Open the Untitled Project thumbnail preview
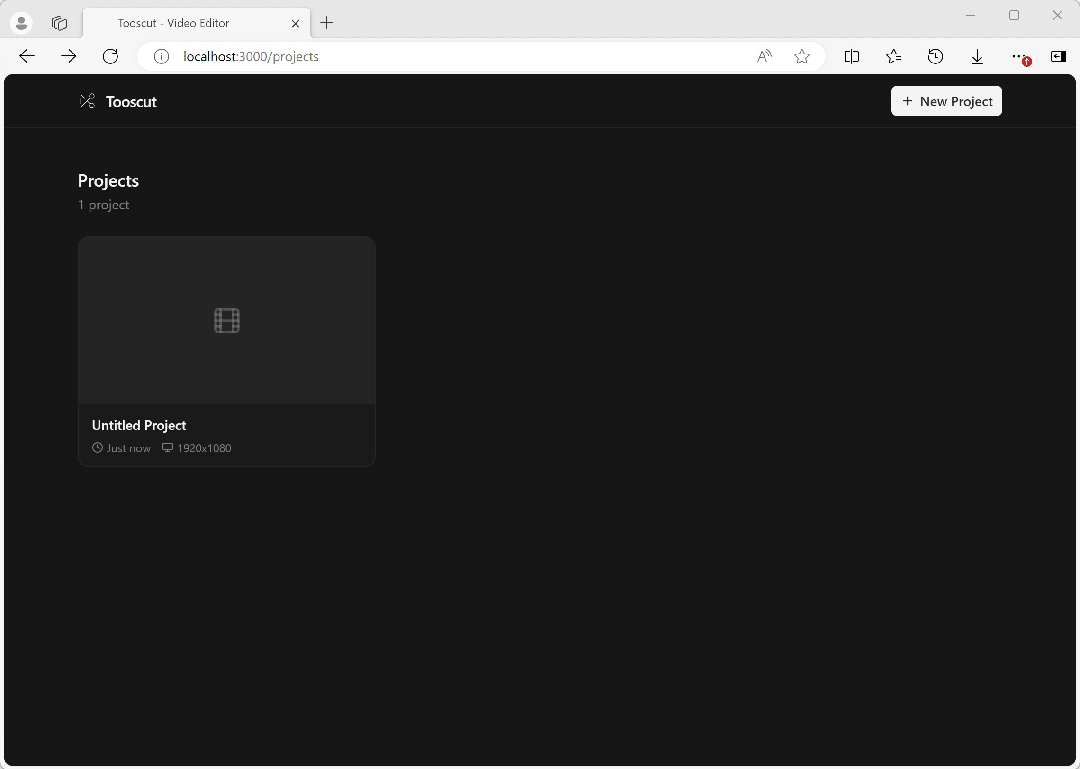 point(227,320)
